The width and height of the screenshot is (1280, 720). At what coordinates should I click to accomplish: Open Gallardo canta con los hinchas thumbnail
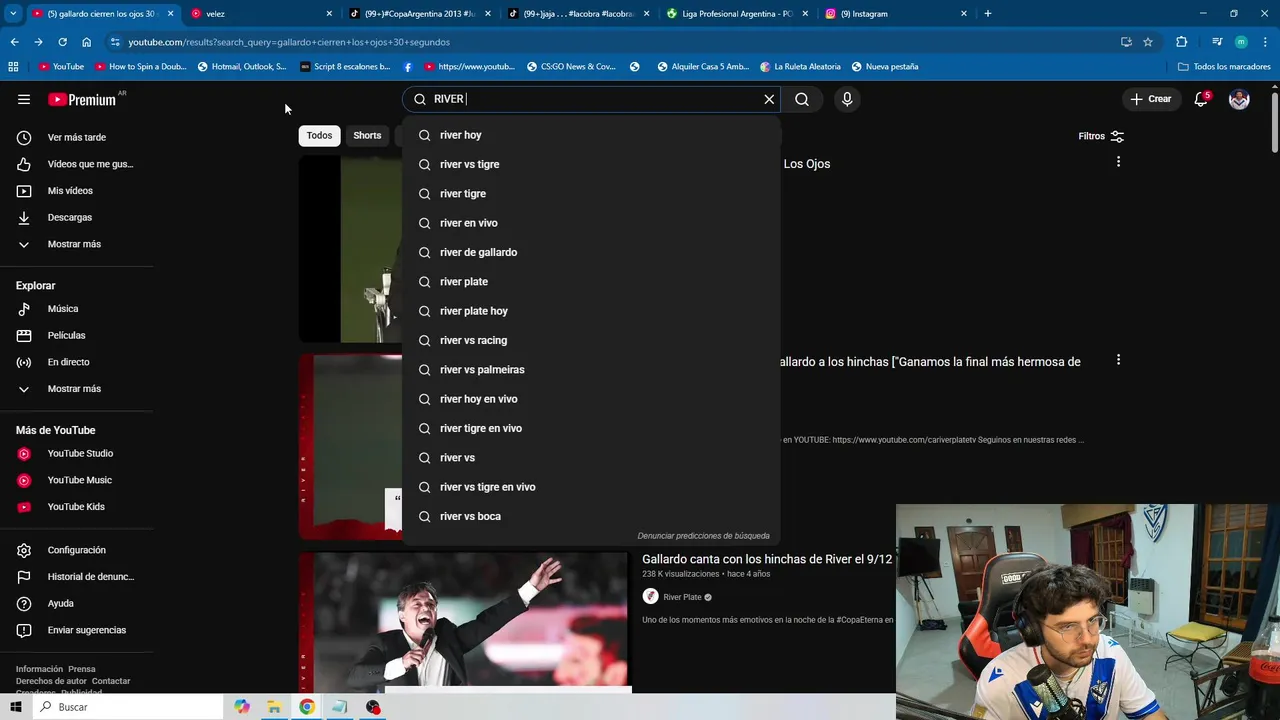pyautogui.click(x=464, y=622)
